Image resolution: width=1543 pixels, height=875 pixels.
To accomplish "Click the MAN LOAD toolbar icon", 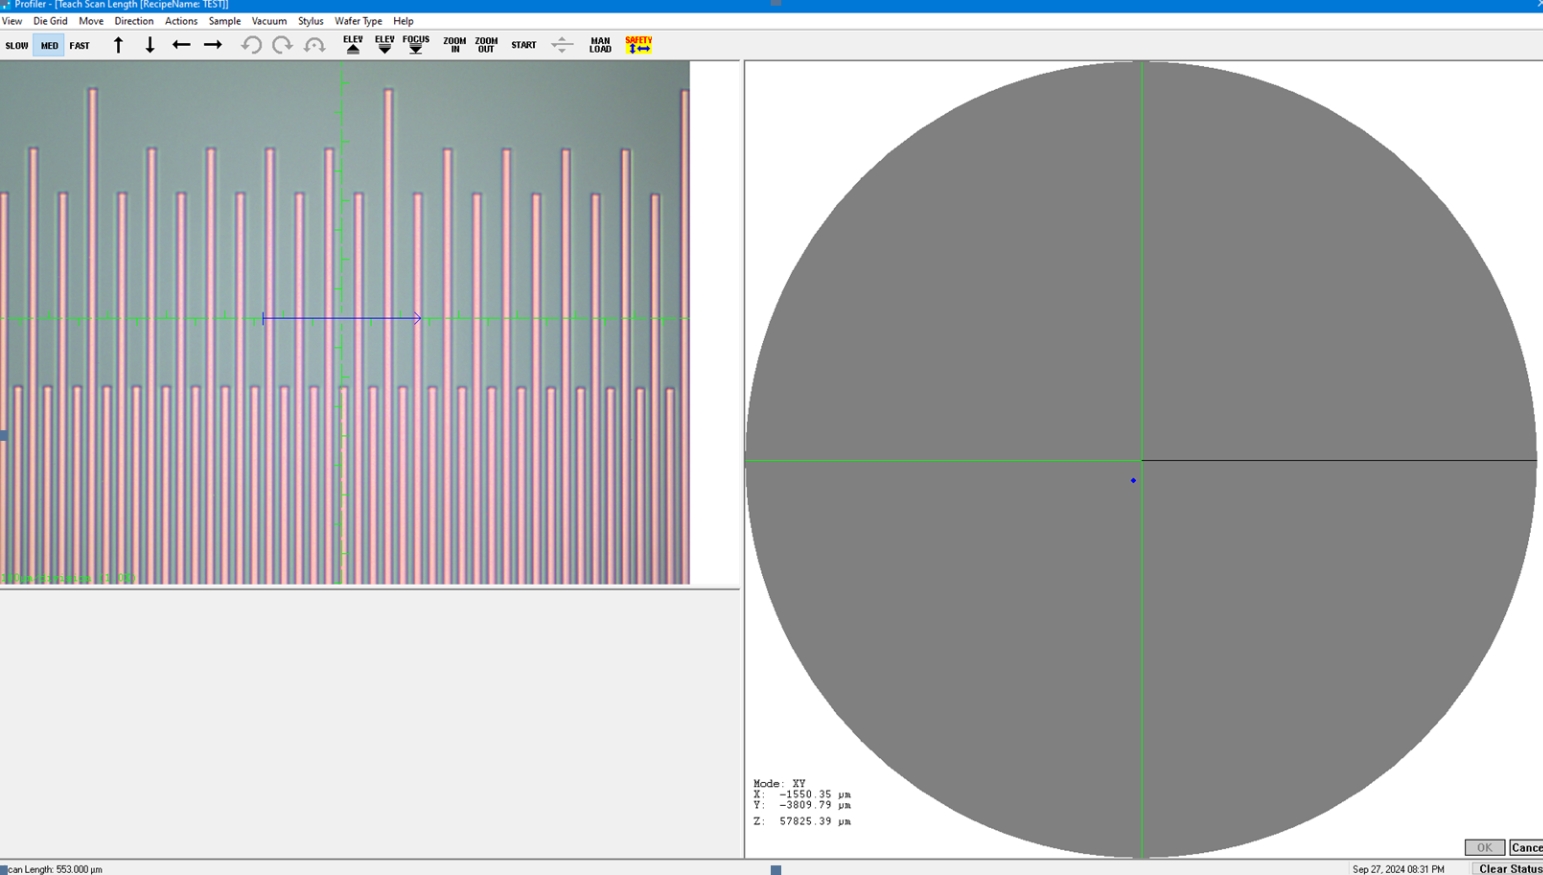I will pyautogui.click(x=600, y=45).
